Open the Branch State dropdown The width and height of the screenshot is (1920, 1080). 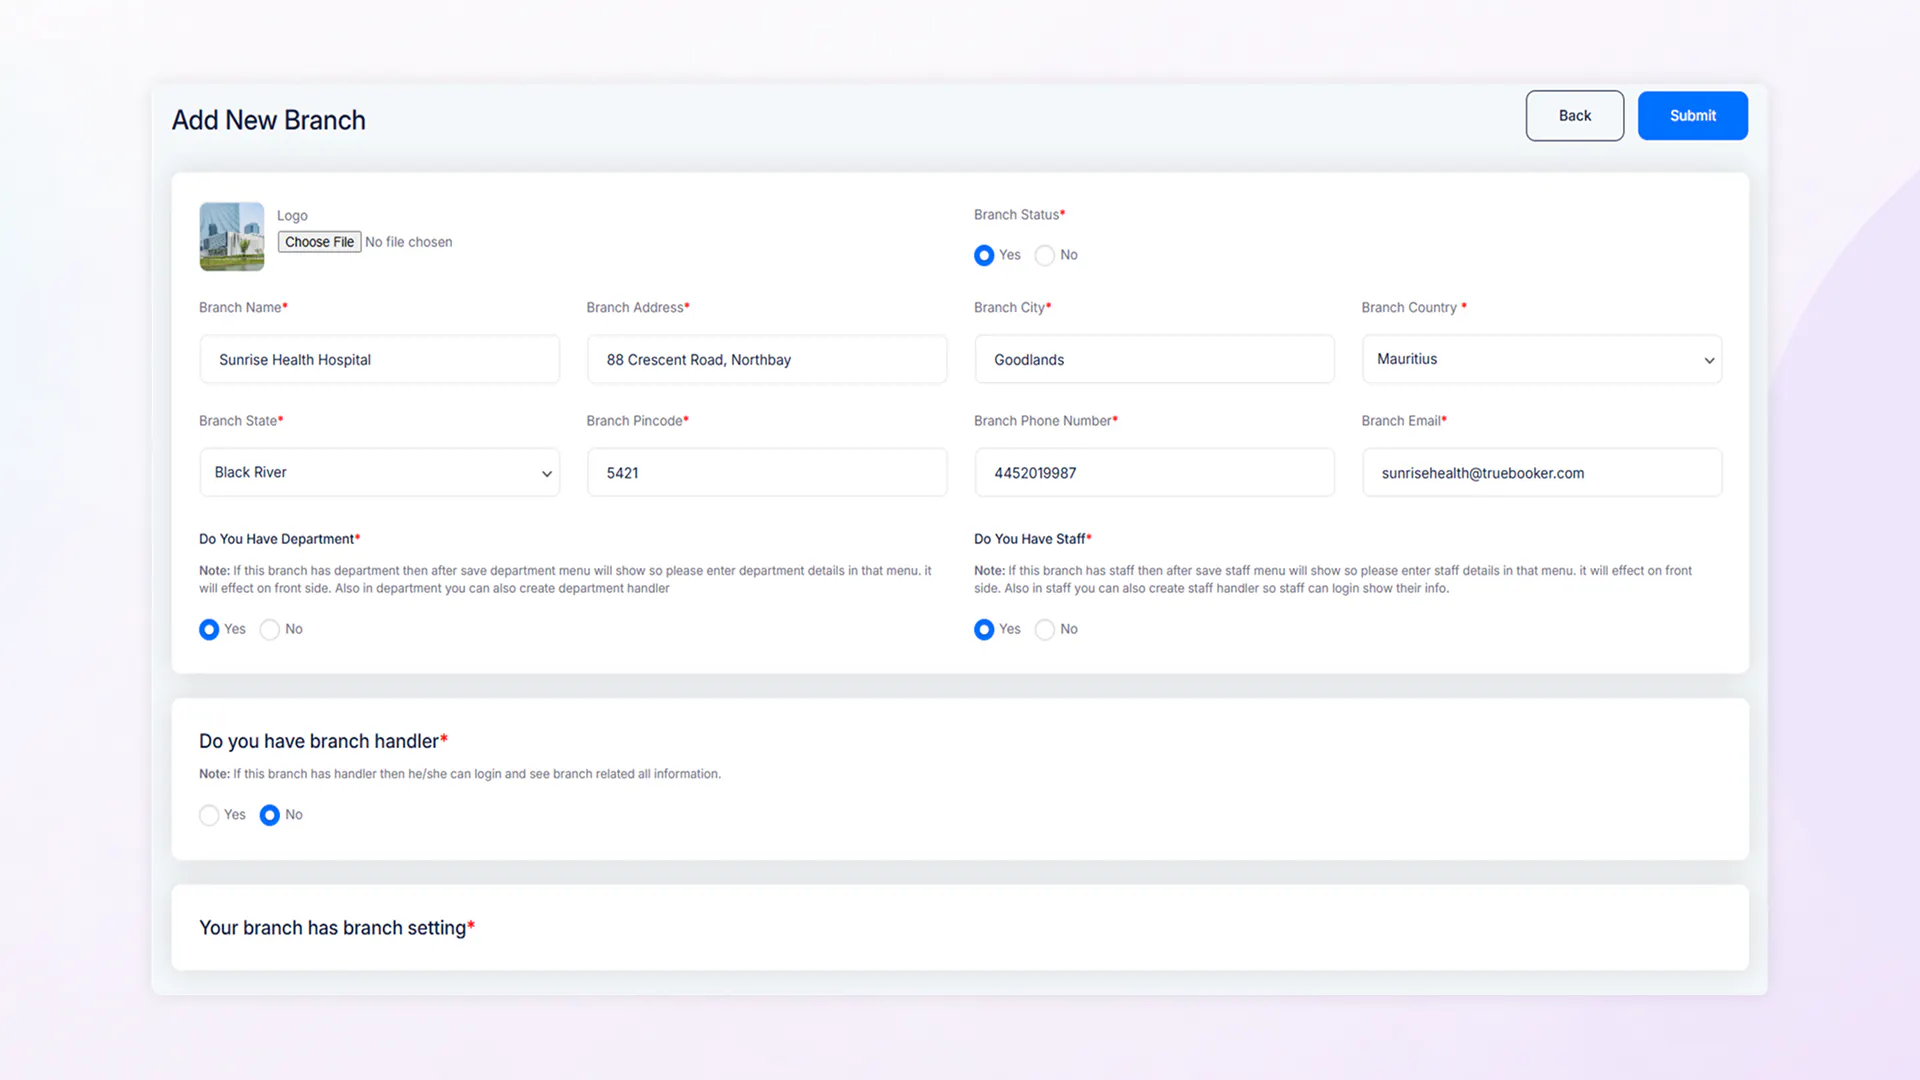379,472
